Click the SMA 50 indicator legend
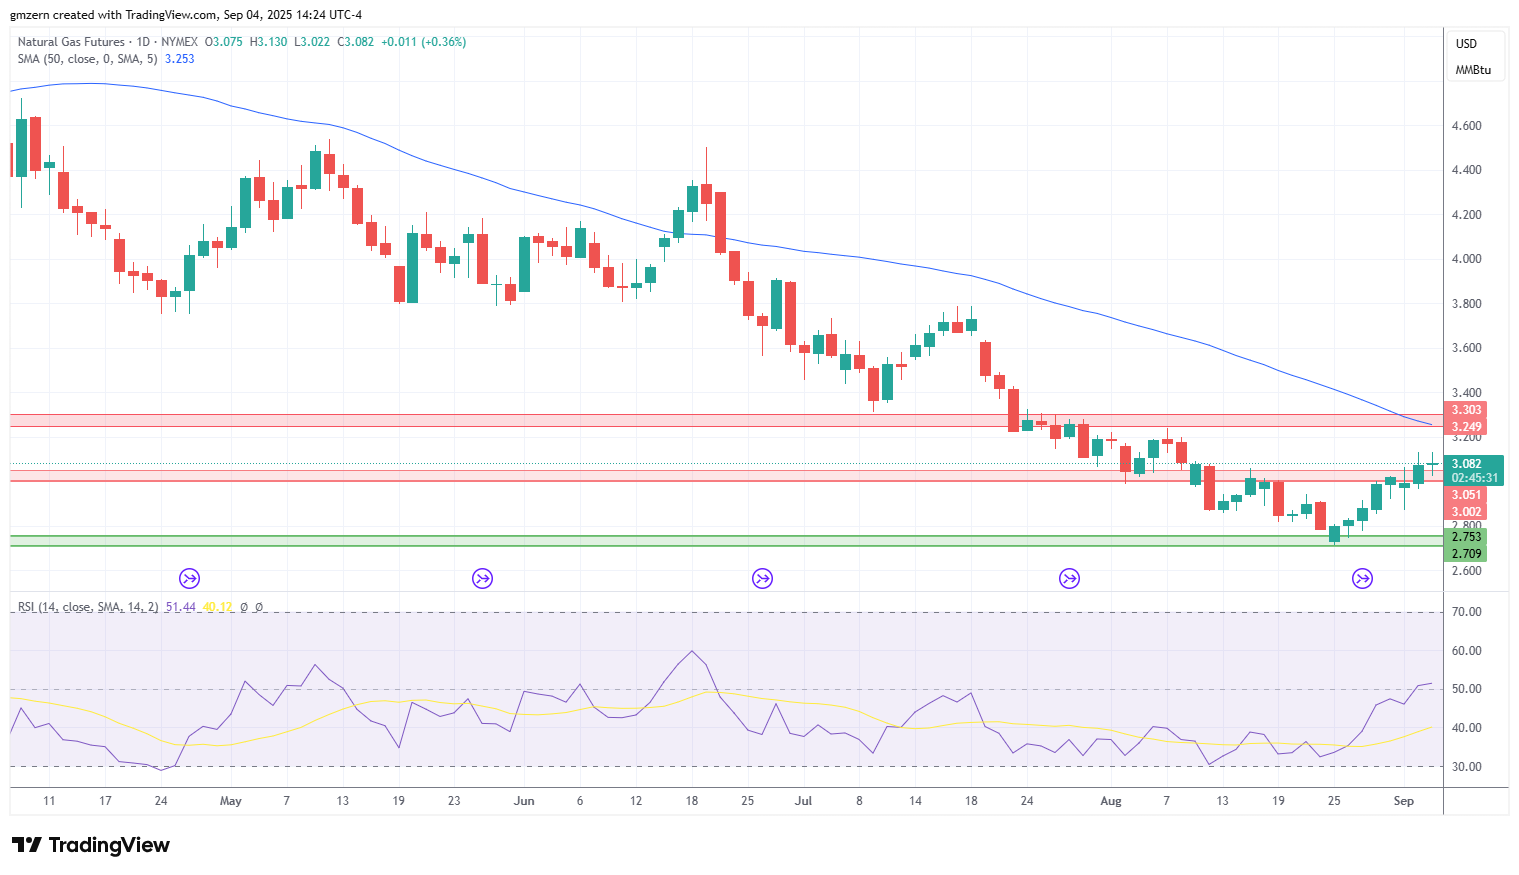The height and width of the screenshot is (875, 1519). (x=87, y=59)
